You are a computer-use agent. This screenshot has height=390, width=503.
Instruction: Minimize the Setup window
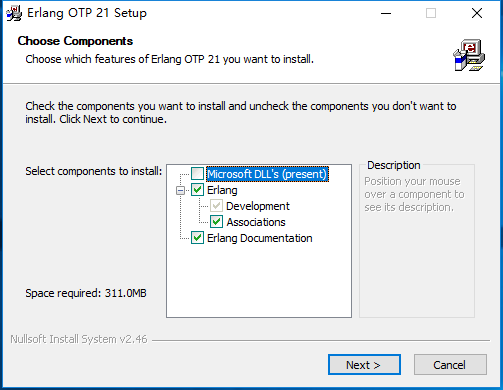[x=386, y=13]
